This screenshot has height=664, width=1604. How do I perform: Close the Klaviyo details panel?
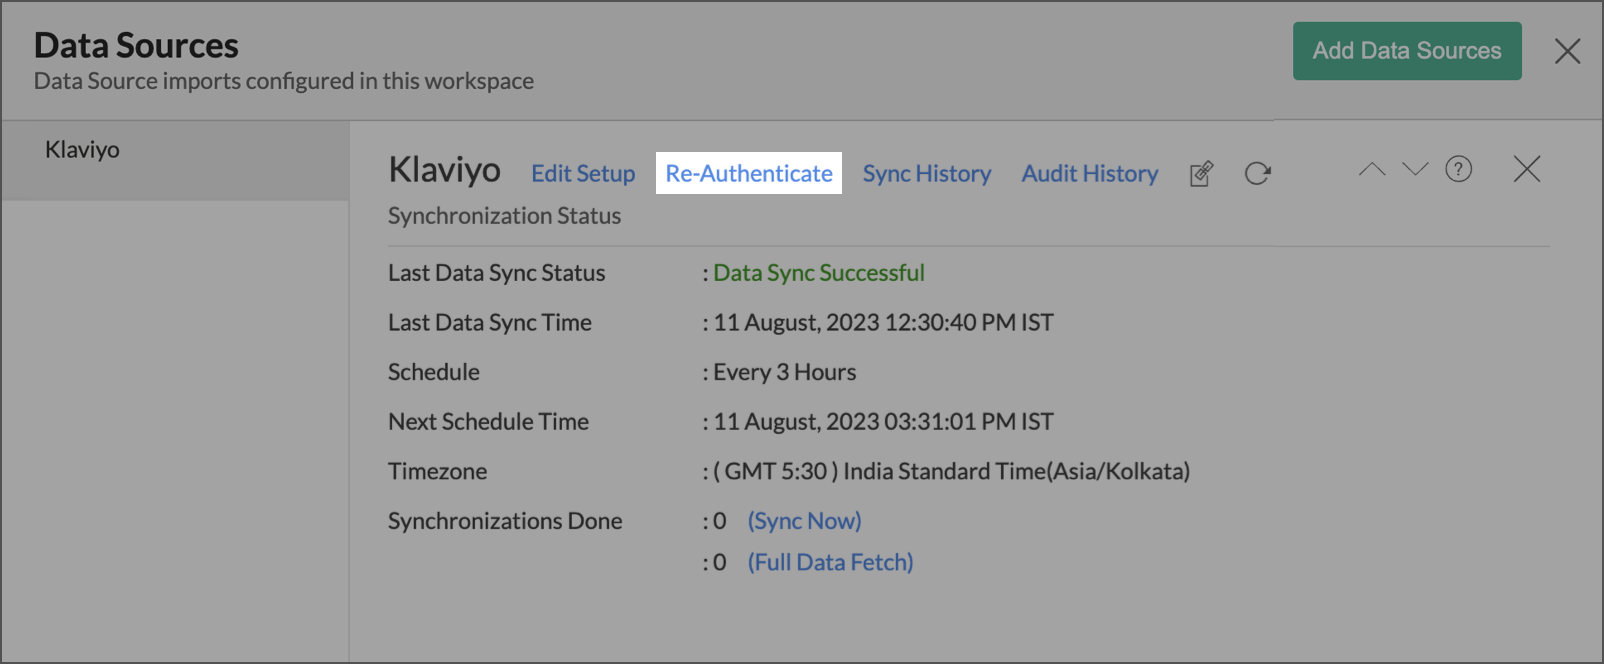pos(1526,170)
